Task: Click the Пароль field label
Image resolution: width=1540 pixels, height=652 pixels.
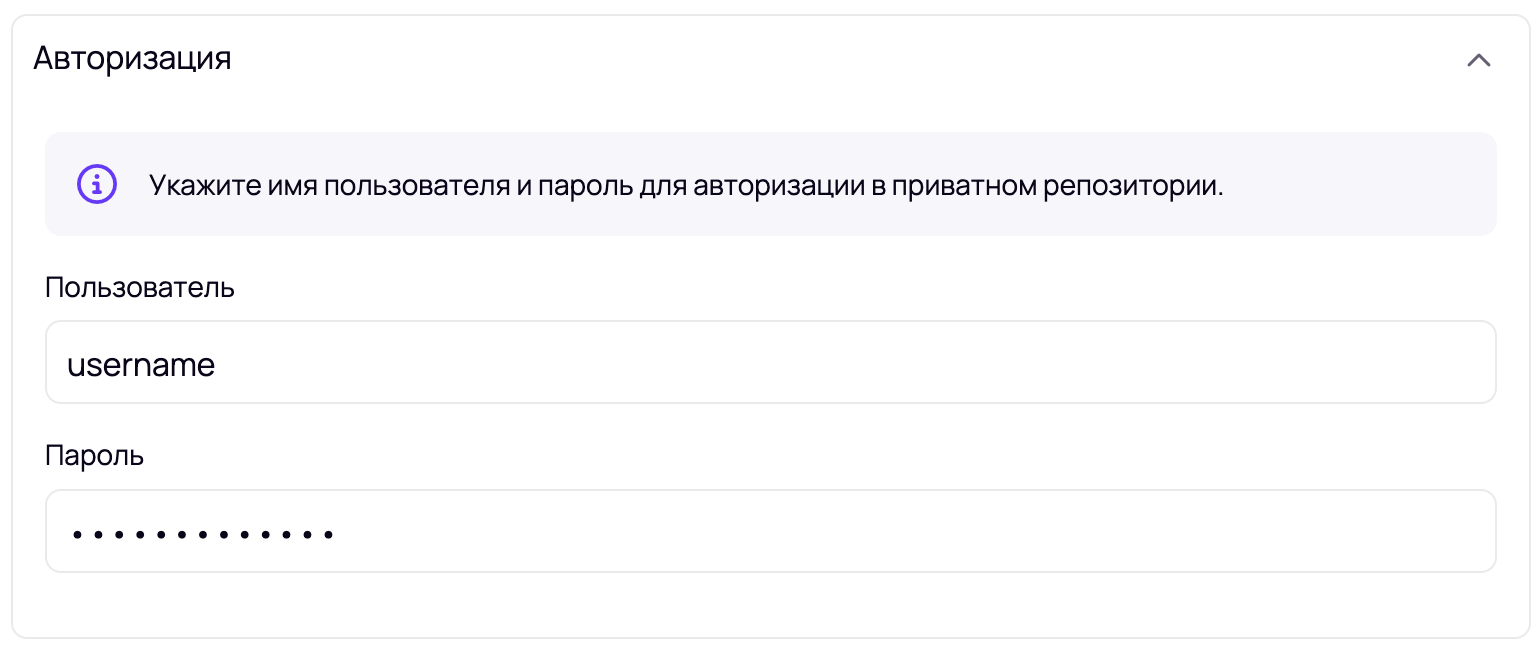Action: click(x=95, y=457)
